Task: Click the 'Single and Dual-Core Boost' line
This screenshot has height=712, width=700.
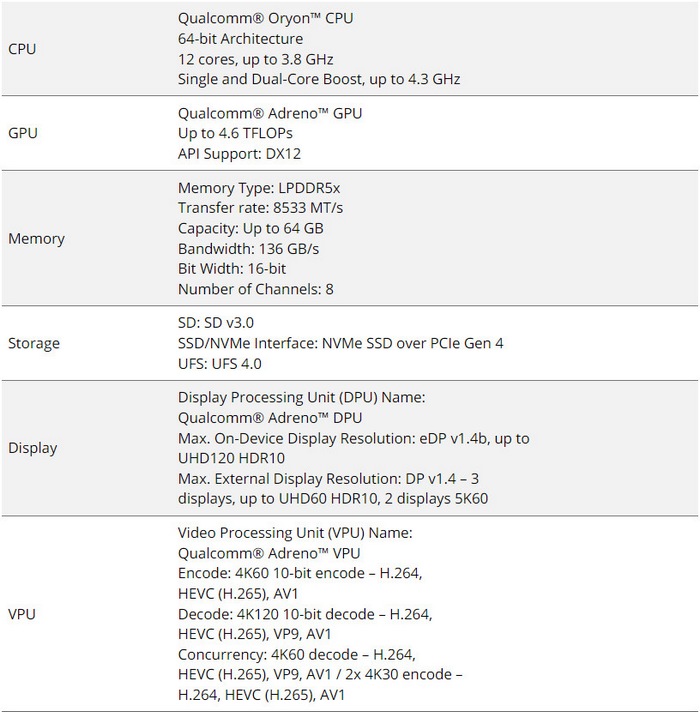Action: click(x=319, y=79)
